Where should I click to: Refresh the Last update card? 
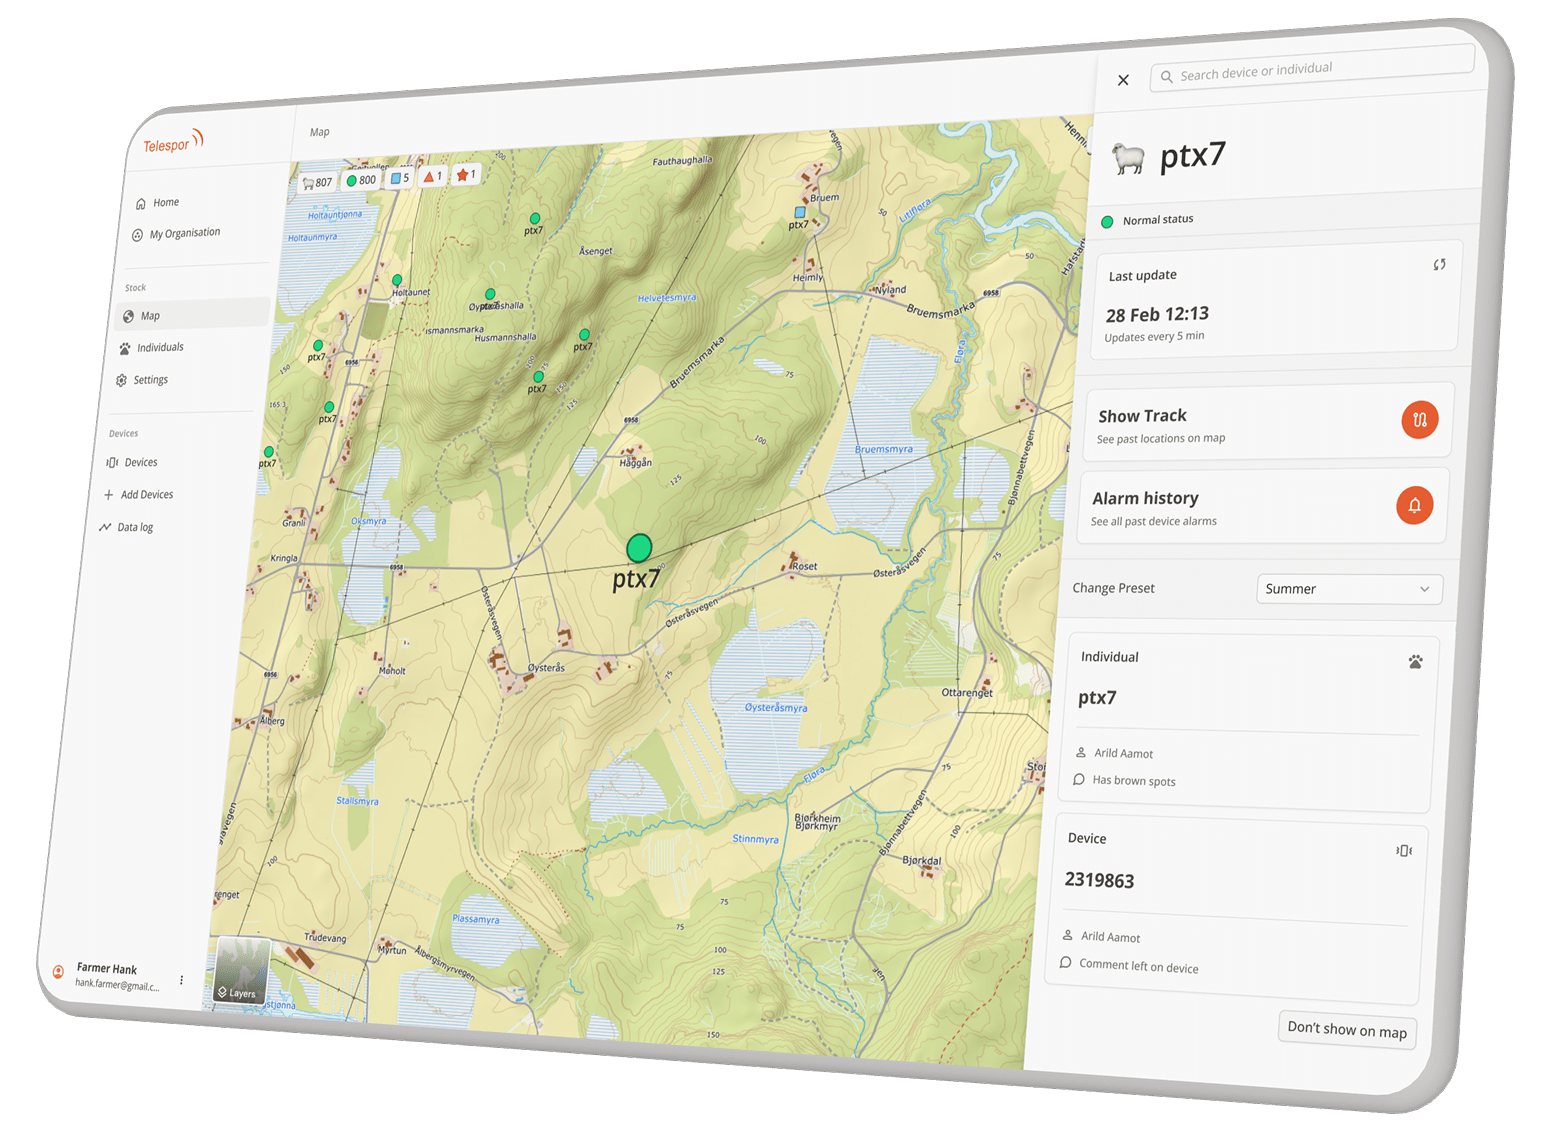pyautogui.click(x=1439, y=265)
